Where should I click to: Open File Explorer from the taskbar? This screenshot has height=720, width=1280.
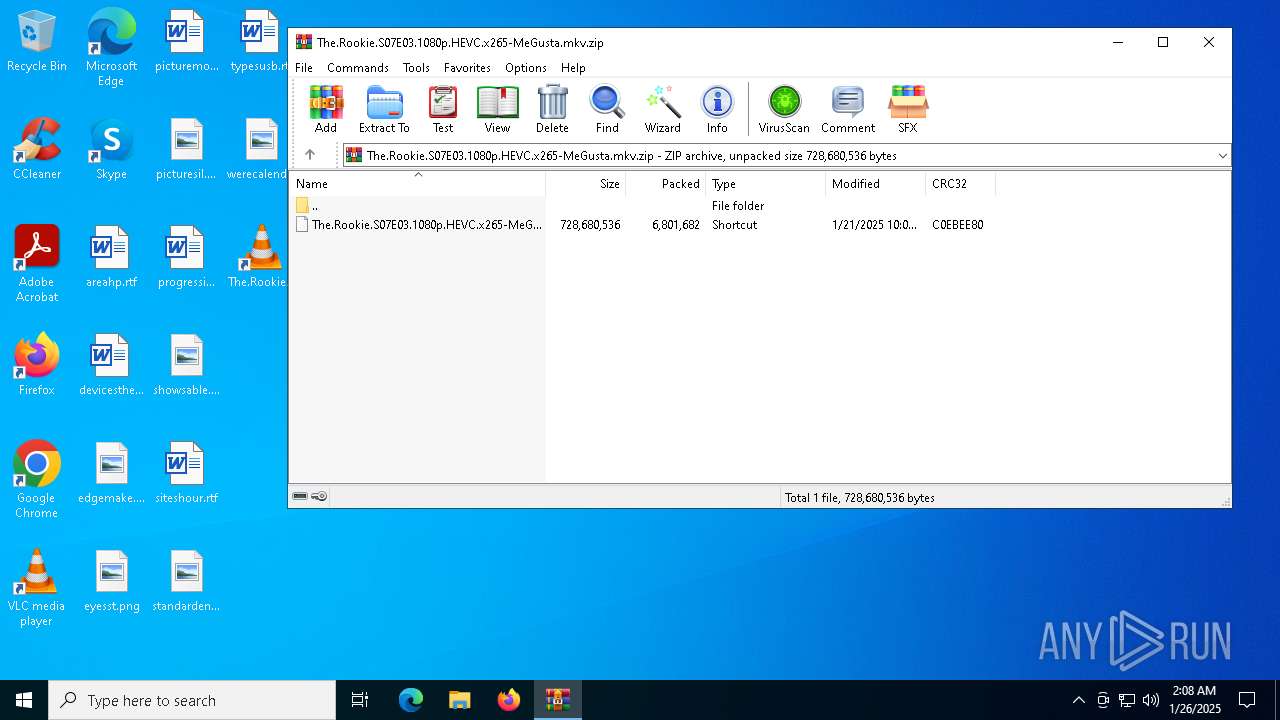[459, 700]
